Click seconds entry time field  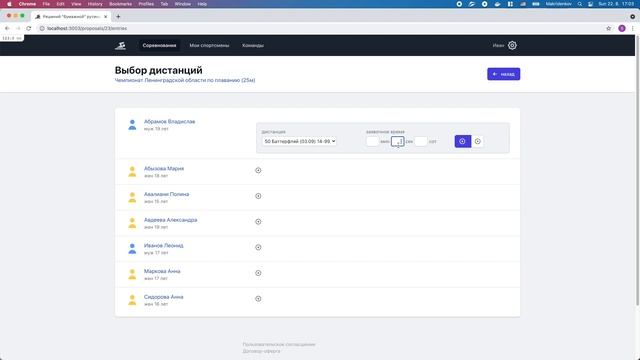[398, 141]
